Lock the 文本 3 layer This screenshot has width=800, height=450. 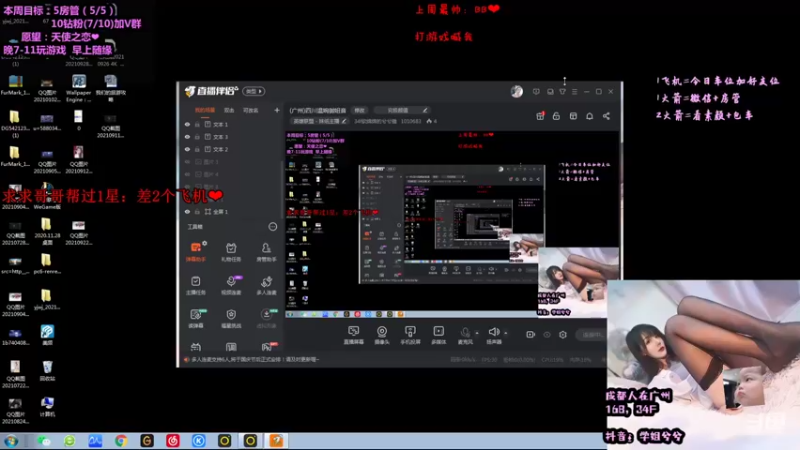tap(197, 137)
